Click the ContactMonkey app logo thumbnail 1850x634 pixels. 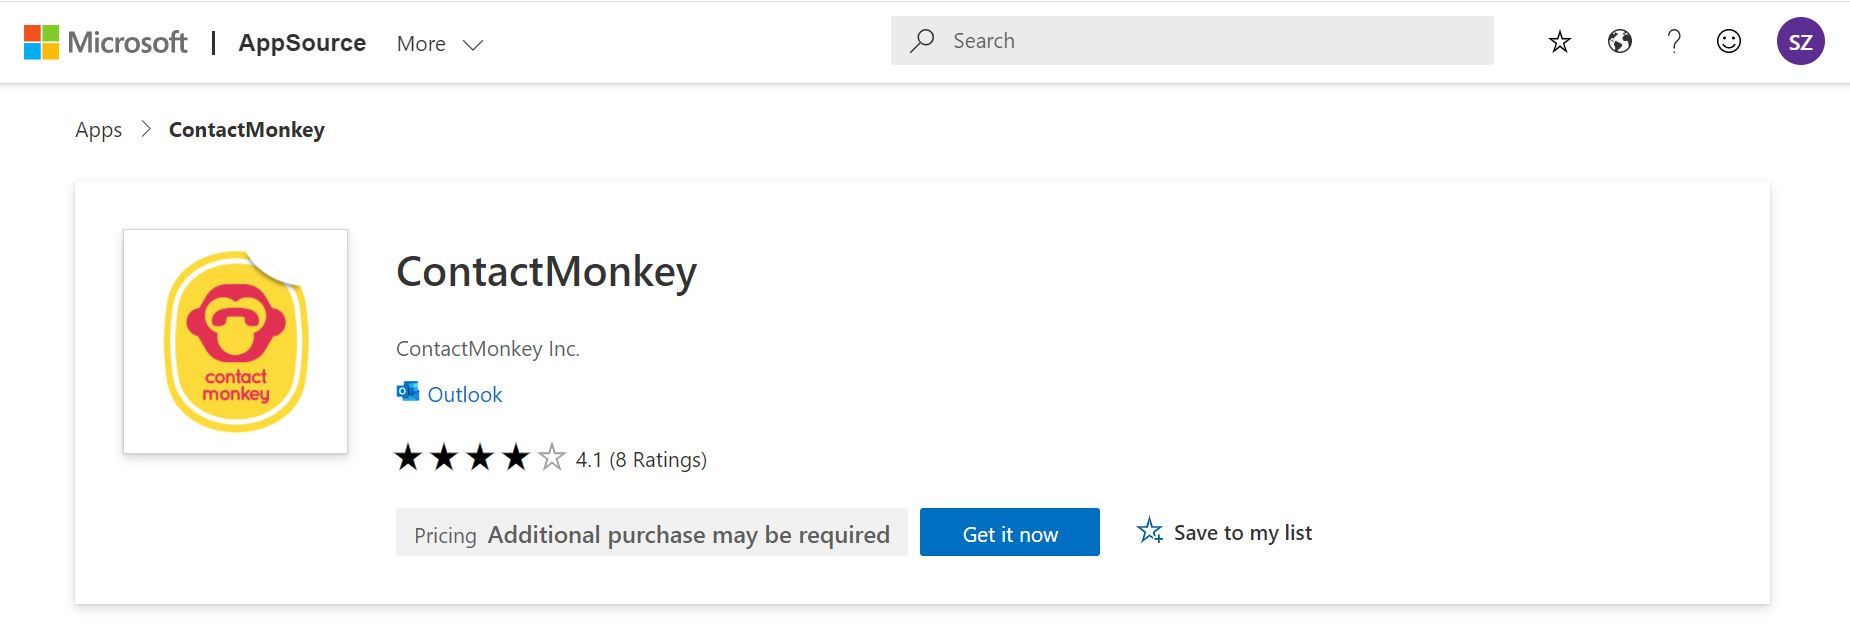tap(235, 341)
